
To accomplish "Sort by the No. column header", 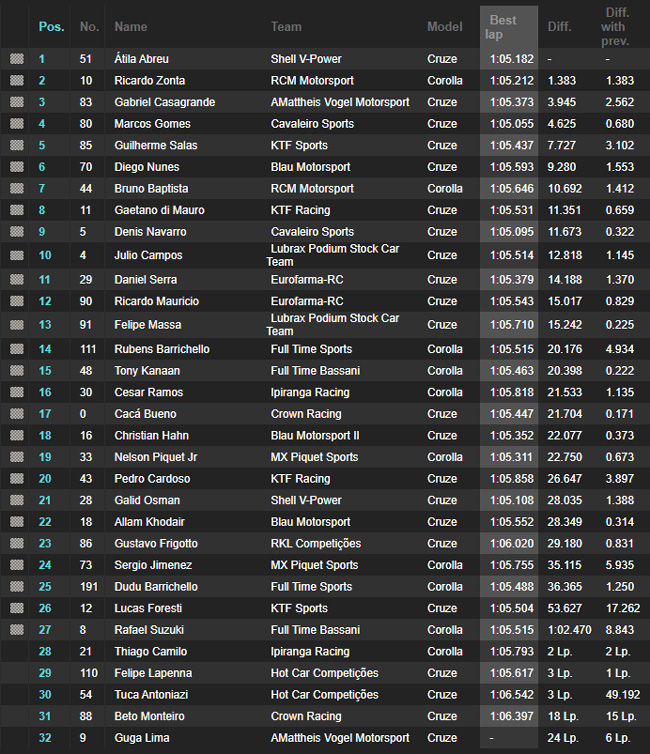I will (x=89, y=26).
